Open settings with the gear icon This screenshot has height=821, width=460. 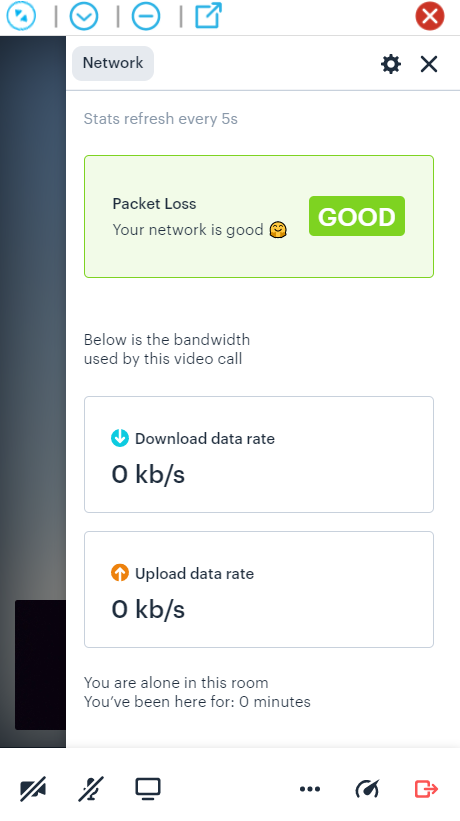390,64
